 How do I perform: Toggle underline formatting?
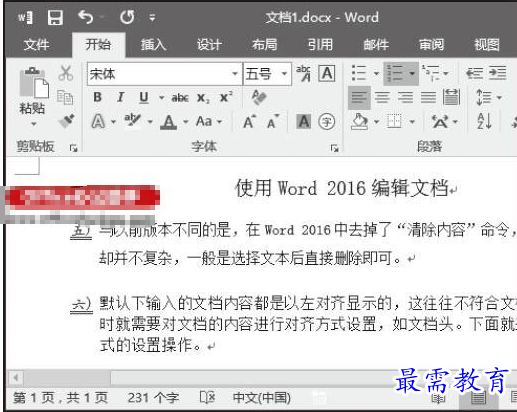pos(144,97)
